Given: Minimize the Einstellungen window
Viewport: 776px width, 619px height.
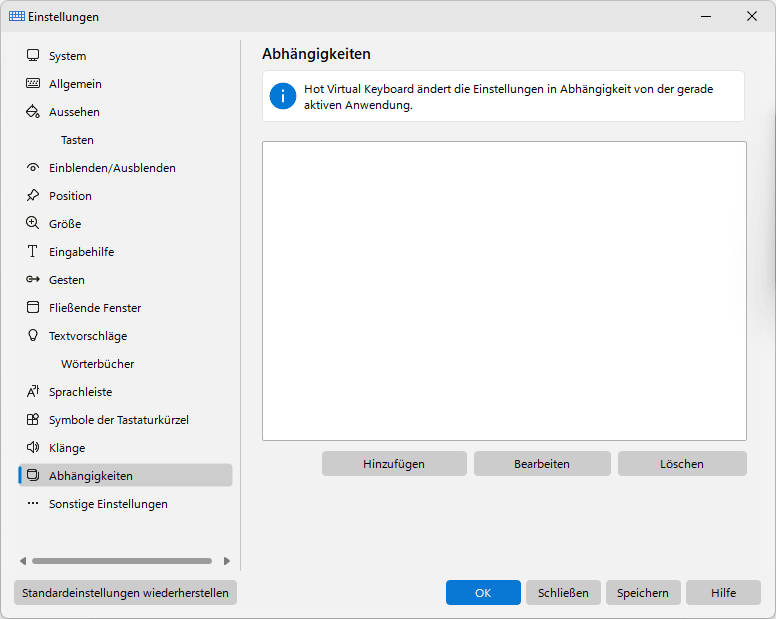Looking at the screenshot, I should pyautogui.click(x=706, y=16).
